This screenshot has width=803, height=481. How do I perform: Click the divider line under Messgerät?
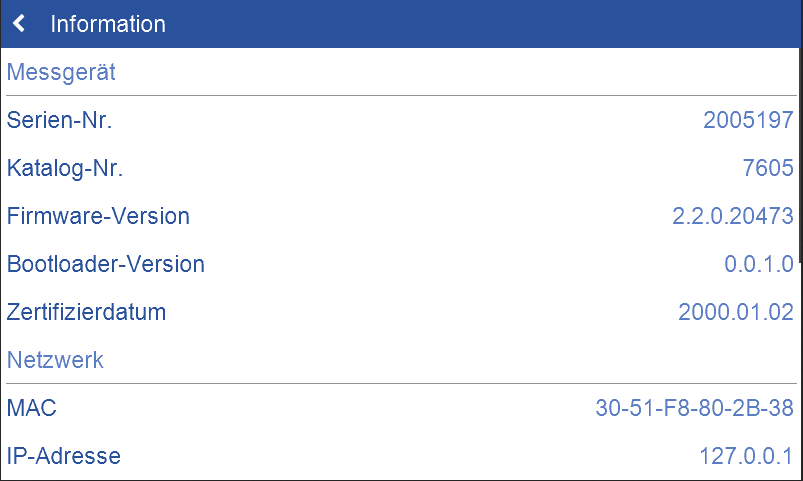[400, 96]
